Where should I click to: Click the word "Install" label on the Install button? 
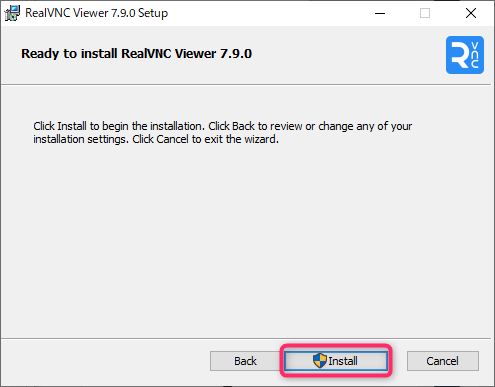[343, 361]
